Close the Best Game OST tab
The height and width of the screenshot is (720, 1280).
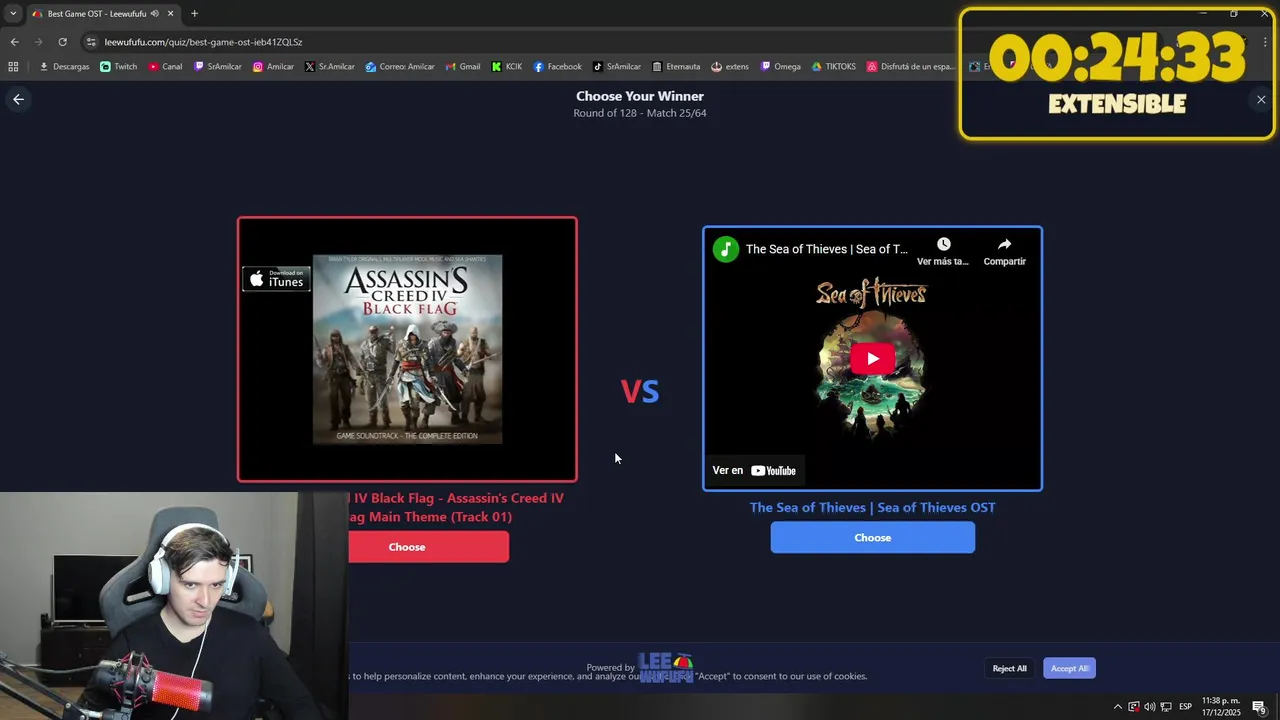[x=170, y=13]
